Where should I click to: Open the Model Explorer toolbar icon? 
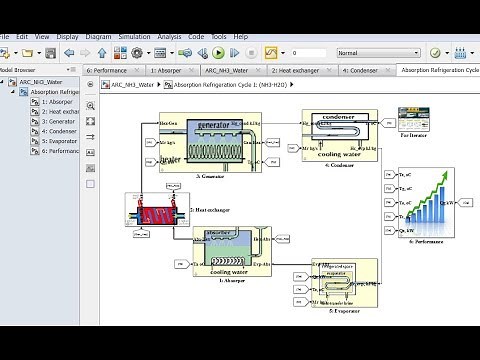tap(160, 53)
